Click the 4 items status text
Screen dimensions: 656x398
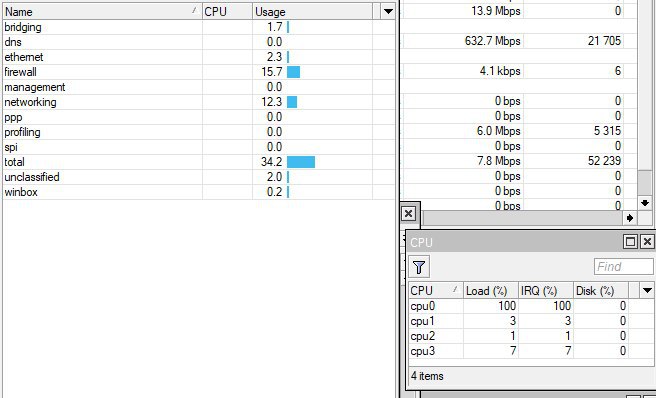tap(427, 376)
